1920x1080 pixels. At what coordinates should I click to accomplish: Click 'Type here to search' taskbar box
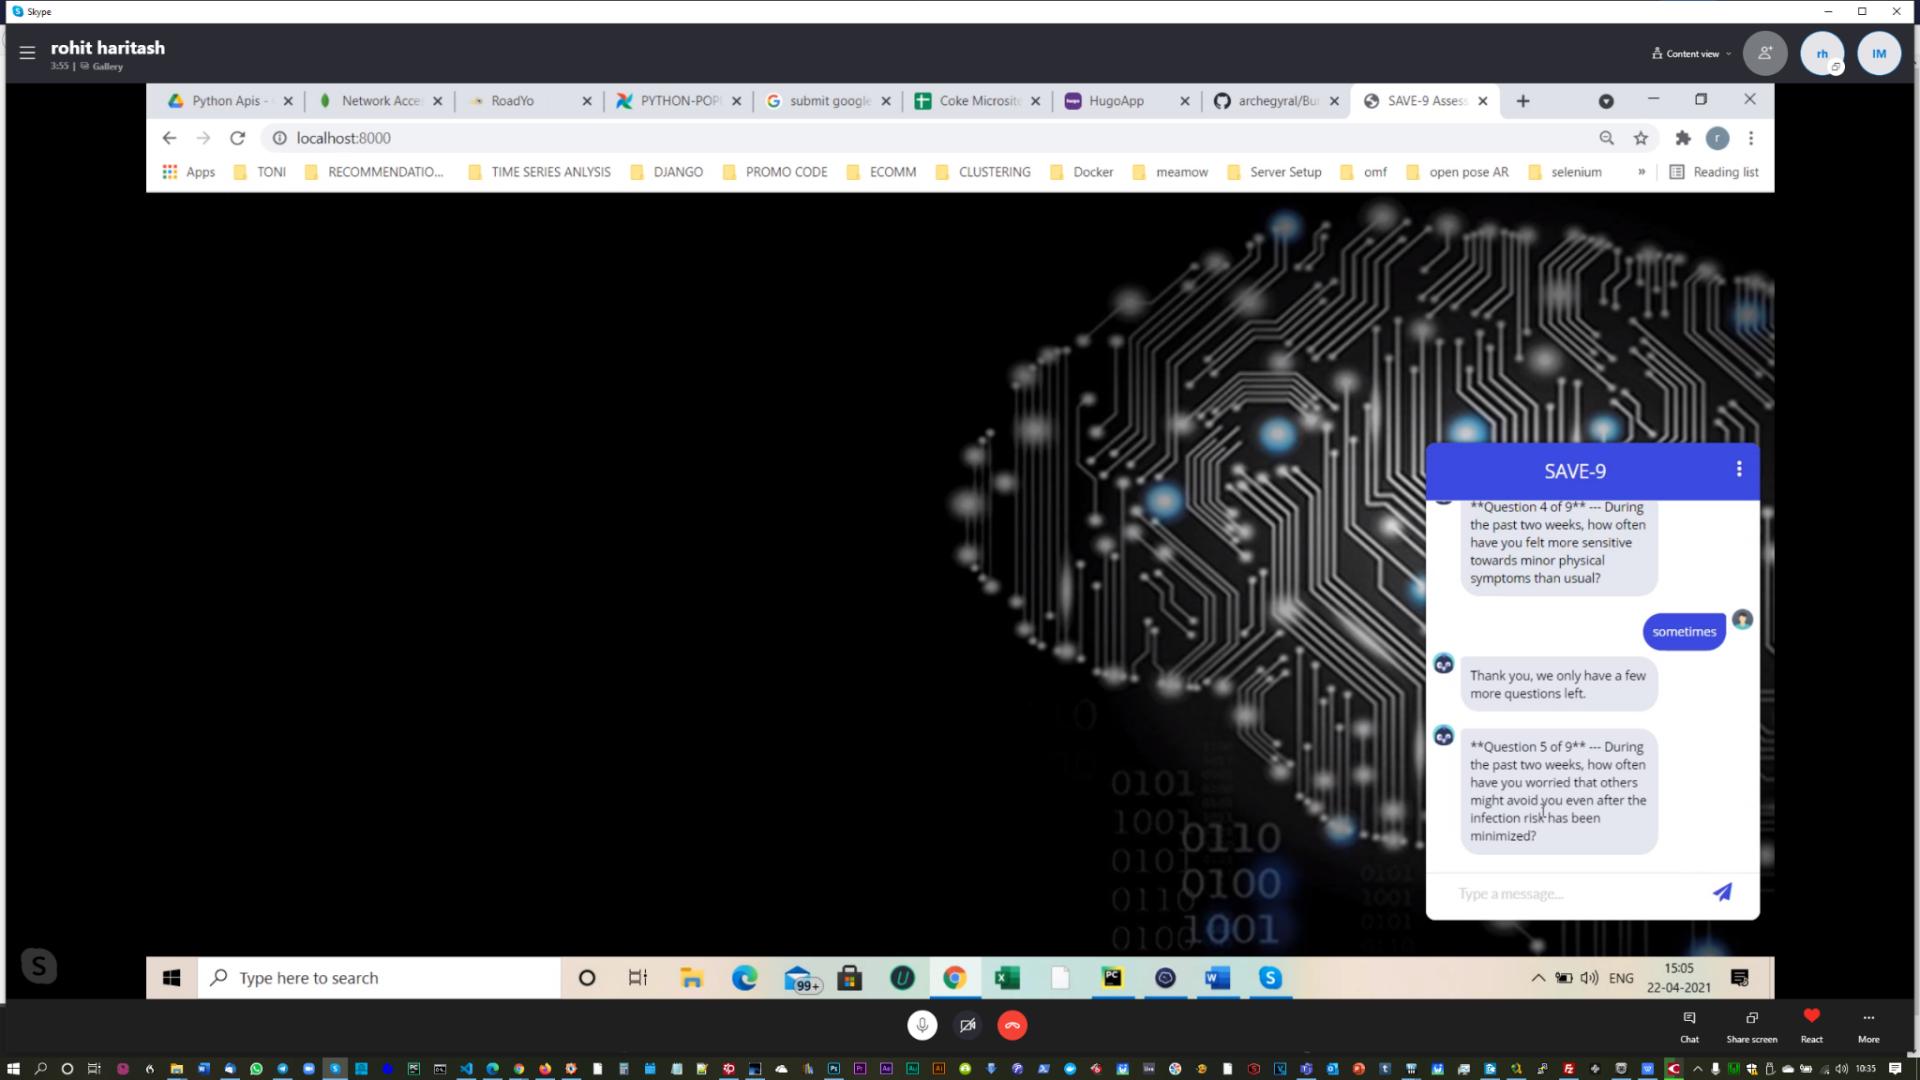379,978
